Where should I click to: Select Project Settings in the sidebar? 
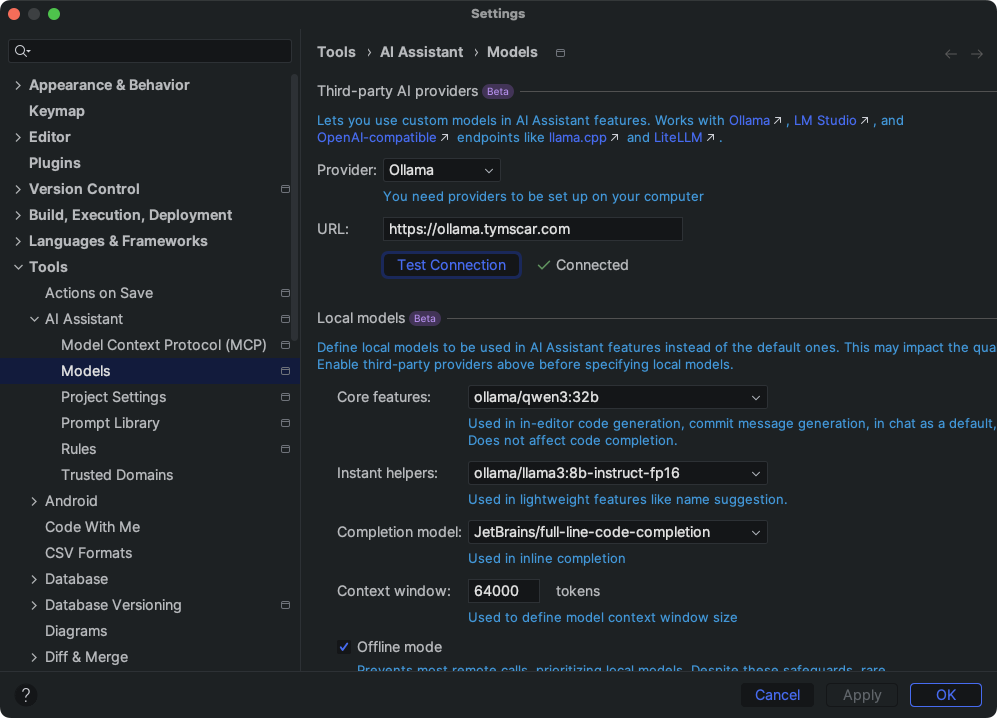pyautogui.click(x=113, y=397)
